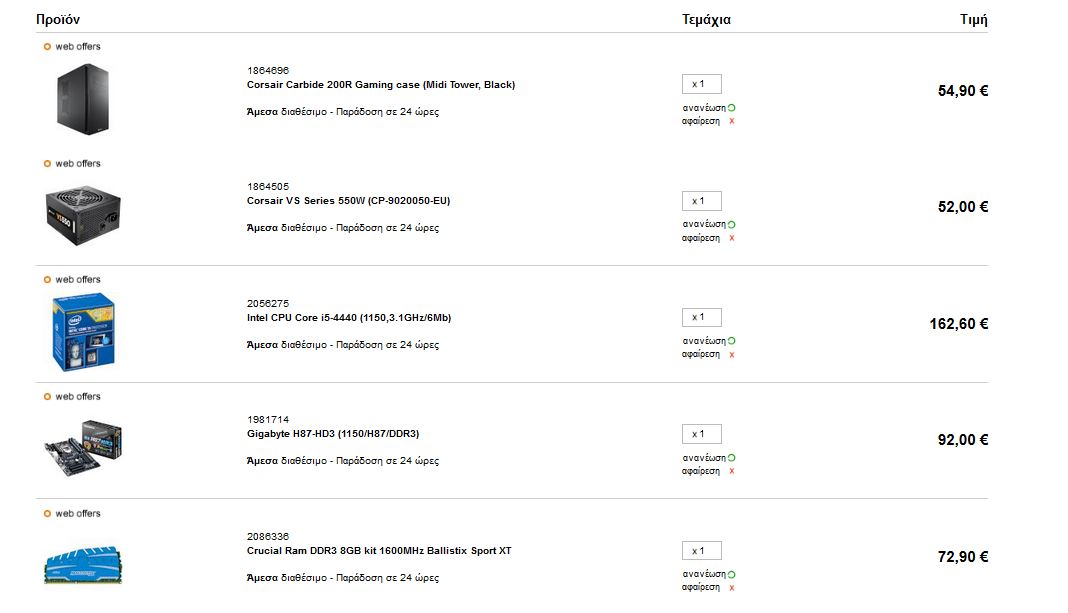Screen dimensions: 1068x613
Task: Click the green refresh icon for Intel Core i5-4440
Action: (732, 341)
